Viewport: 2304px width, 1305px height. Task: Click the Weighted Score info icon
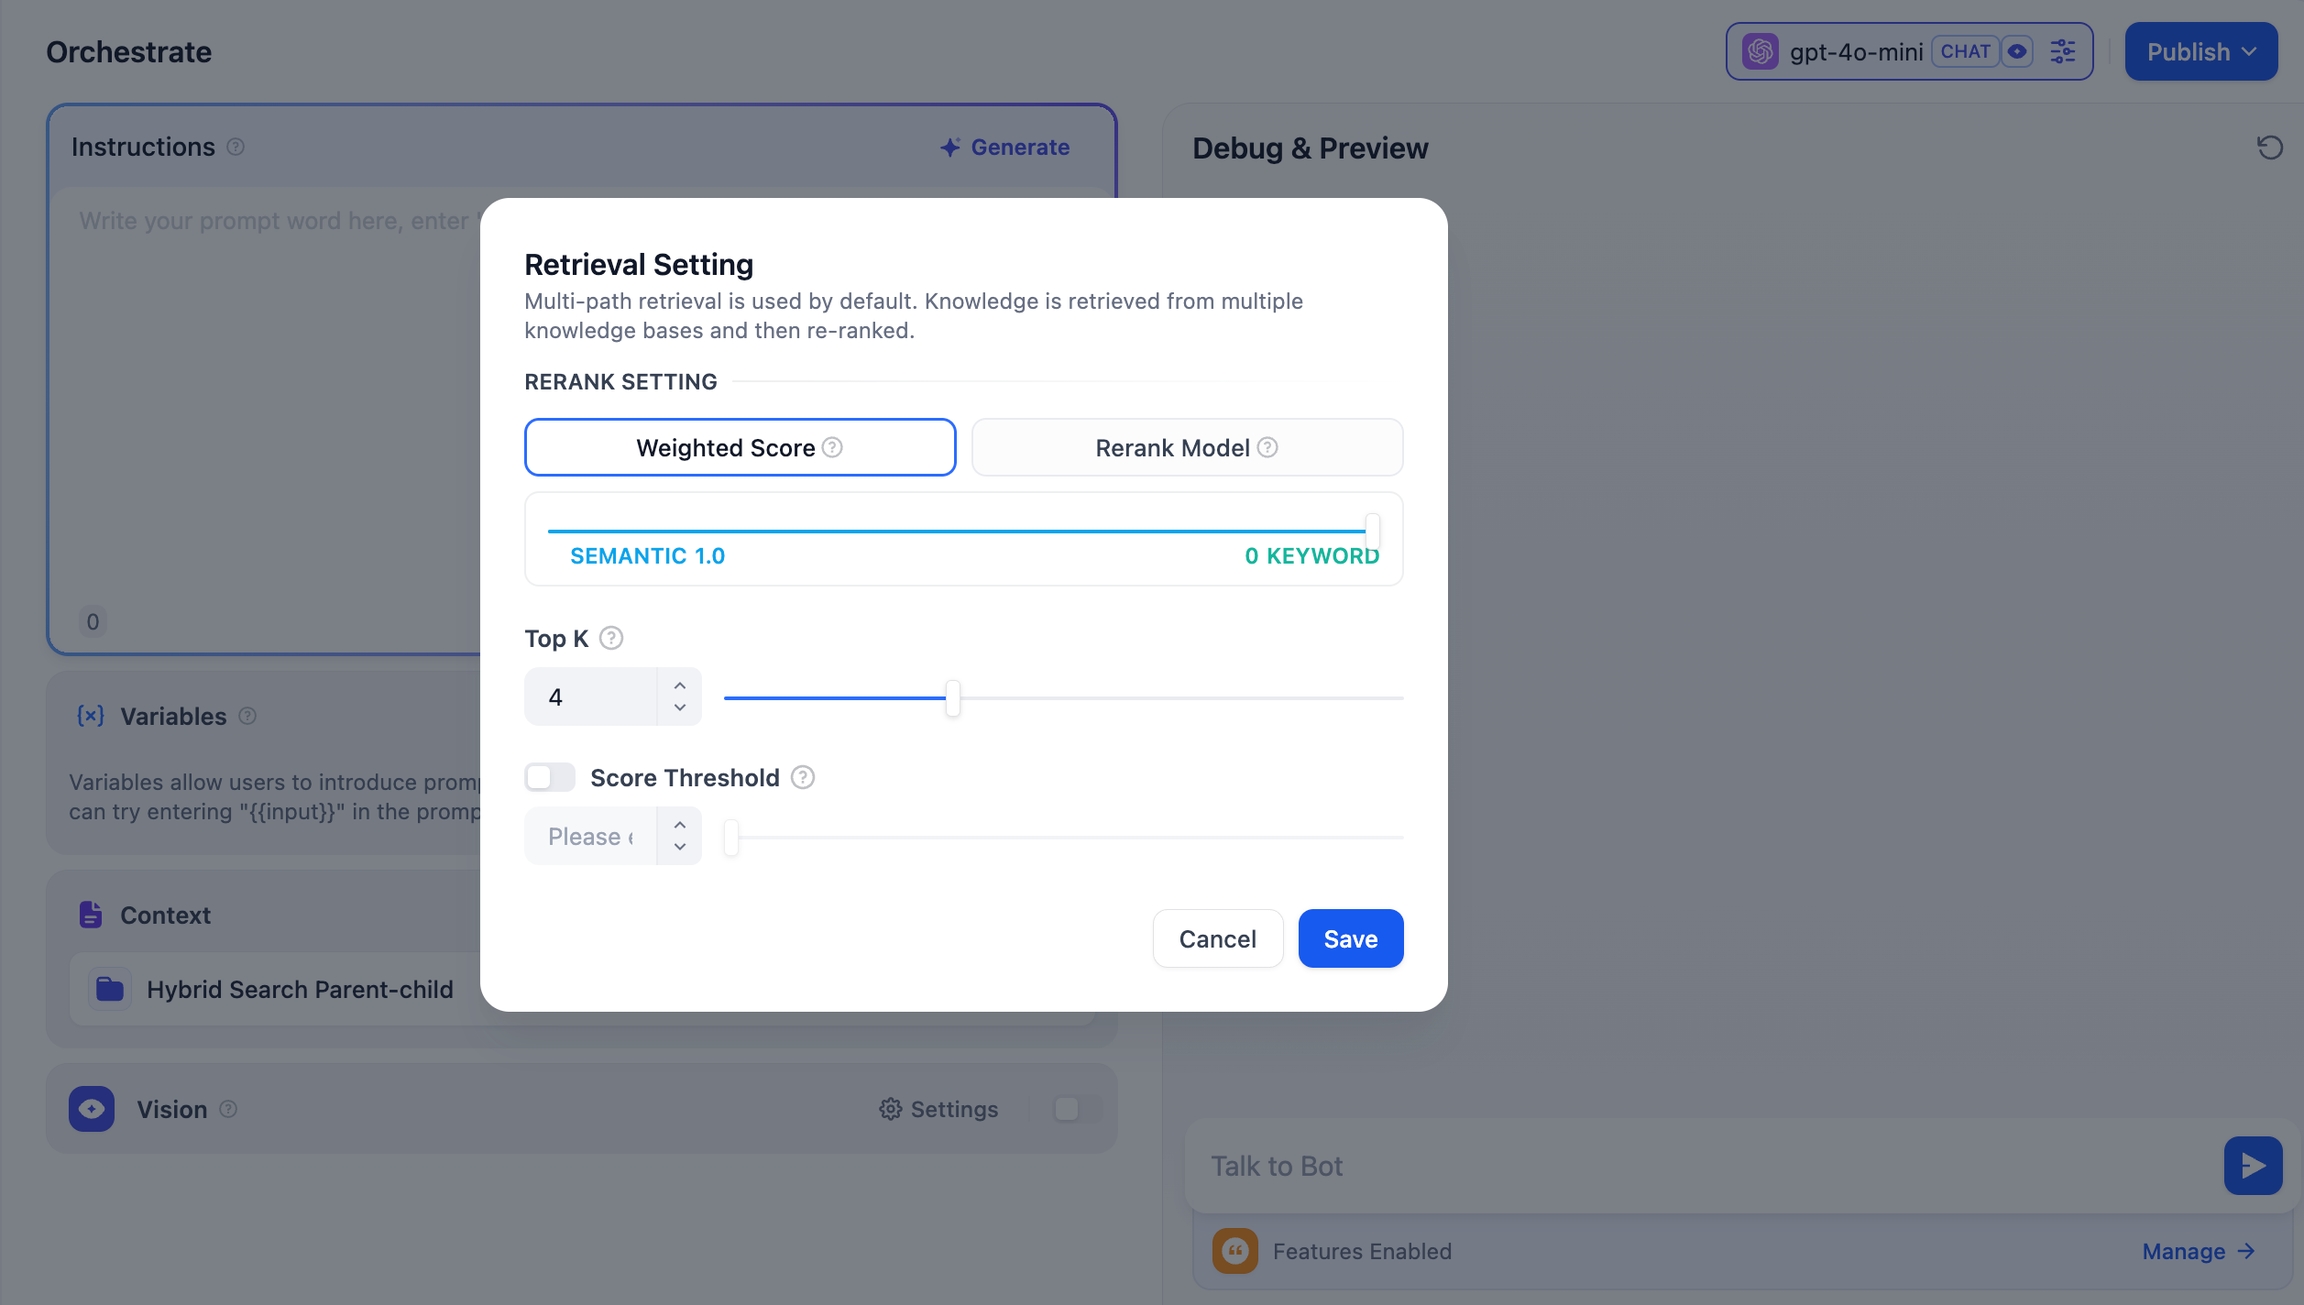click(832, 447)
